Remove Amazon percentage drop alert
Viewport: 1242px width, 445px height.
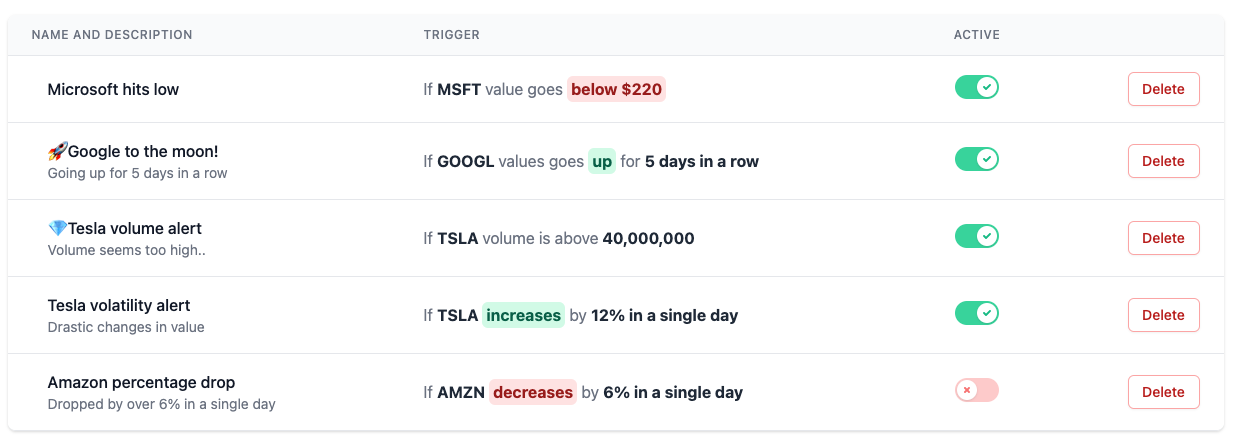tap(1163, 392)
